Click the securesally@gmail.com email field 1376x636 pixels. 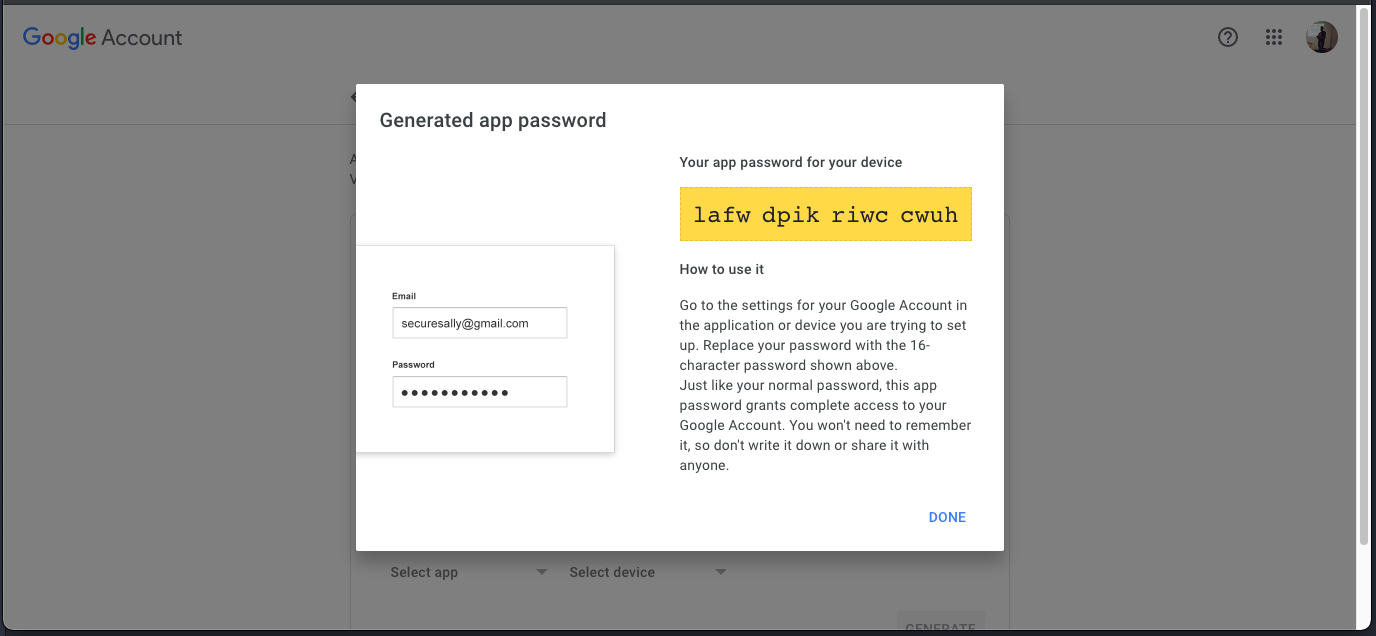(x=480, y=323)
